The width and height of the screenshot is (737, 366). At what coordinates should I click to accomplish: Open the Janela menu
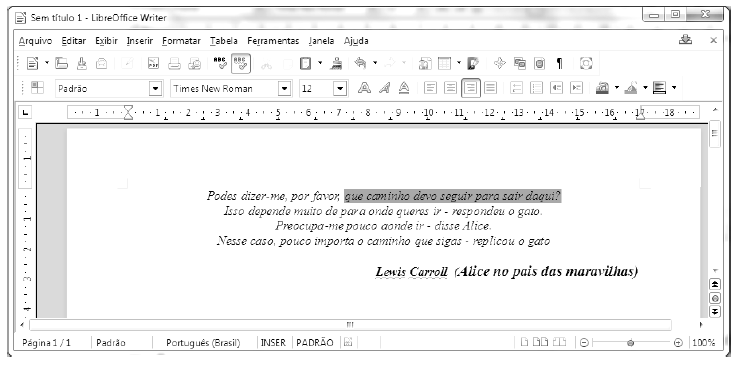click(x=321, y=41)
